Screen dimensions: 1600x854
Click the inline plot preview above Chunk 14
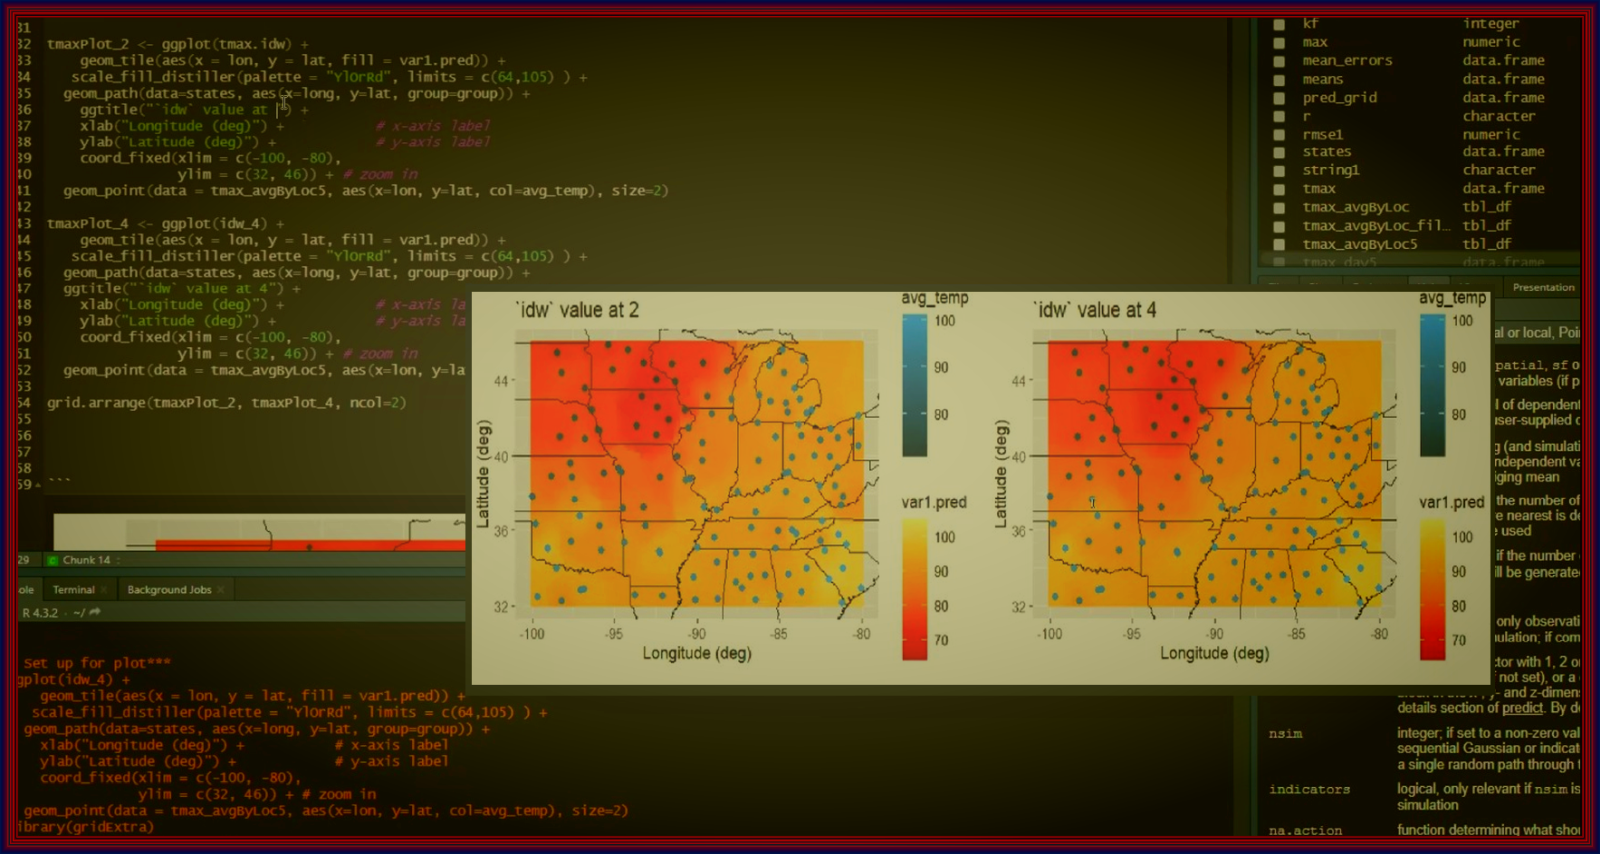[259, 532]
